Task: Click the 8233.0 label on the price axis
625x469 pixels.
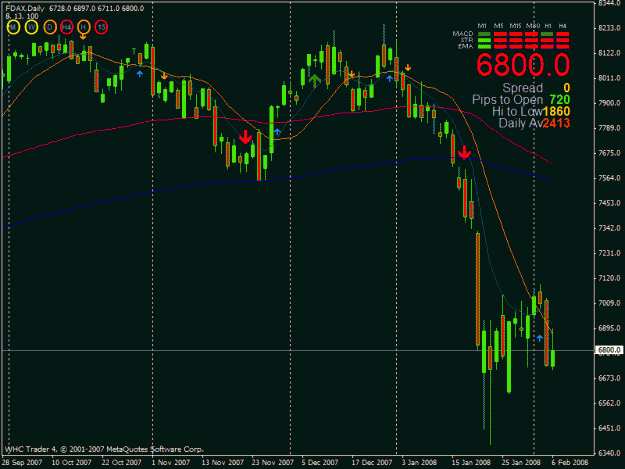Action: tap(609, 28)
